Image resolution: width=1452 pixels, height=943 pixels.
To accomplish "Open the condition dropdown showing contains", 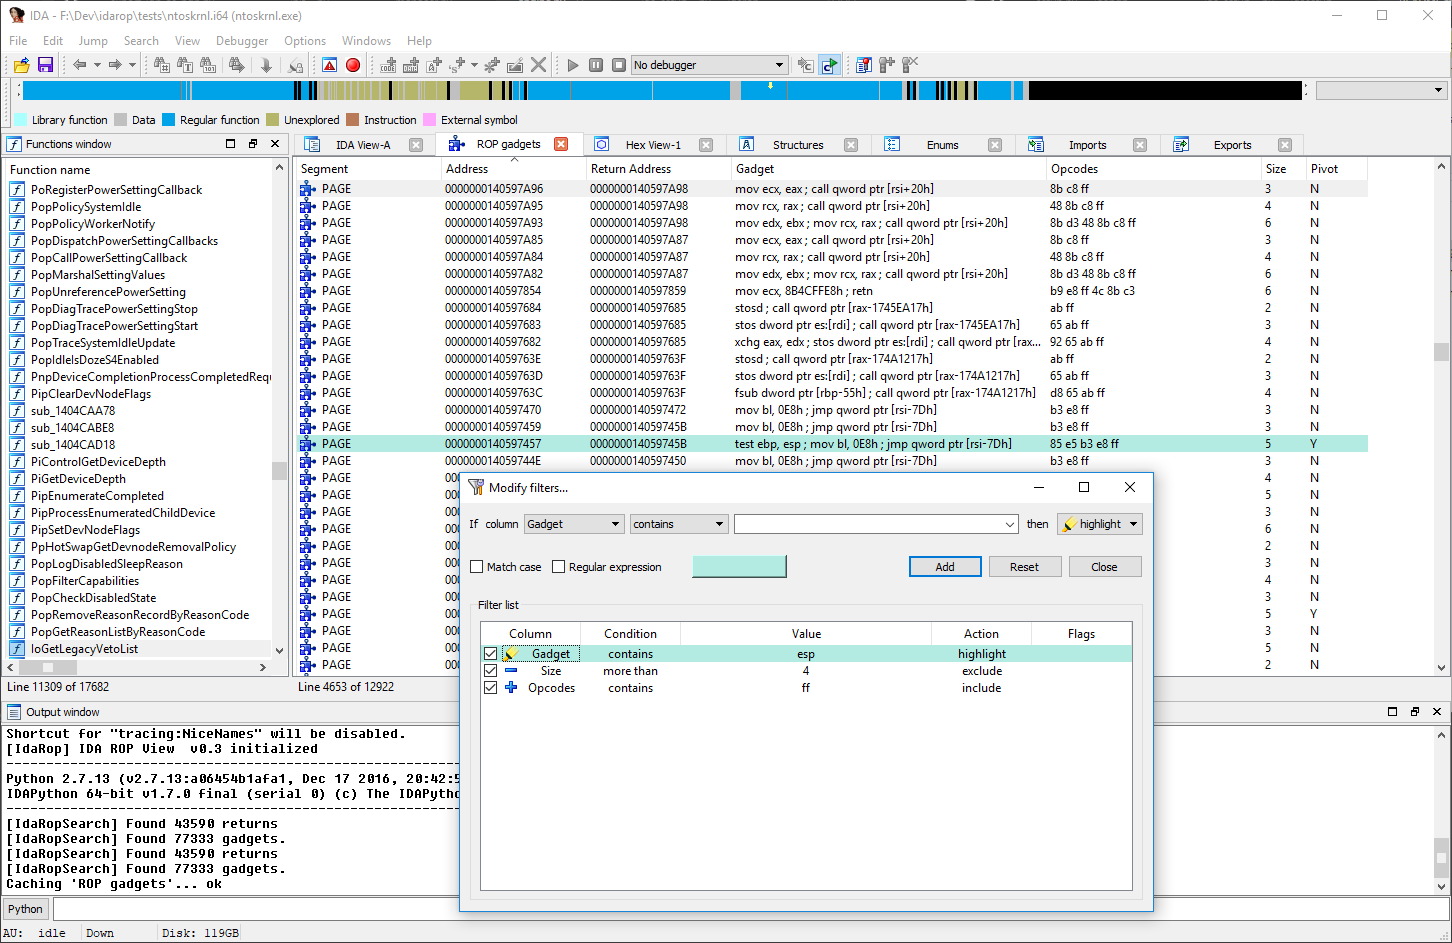I will 678,524.
